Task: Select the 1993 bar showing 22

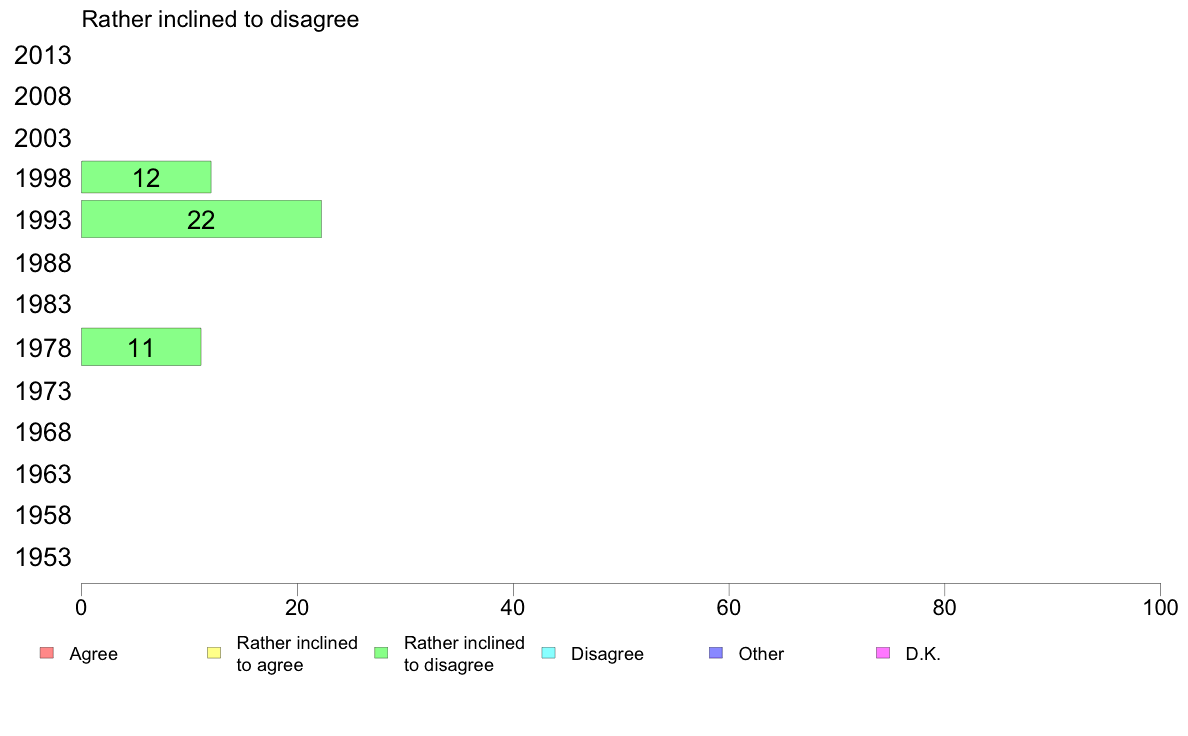Action: pos(202,219)
